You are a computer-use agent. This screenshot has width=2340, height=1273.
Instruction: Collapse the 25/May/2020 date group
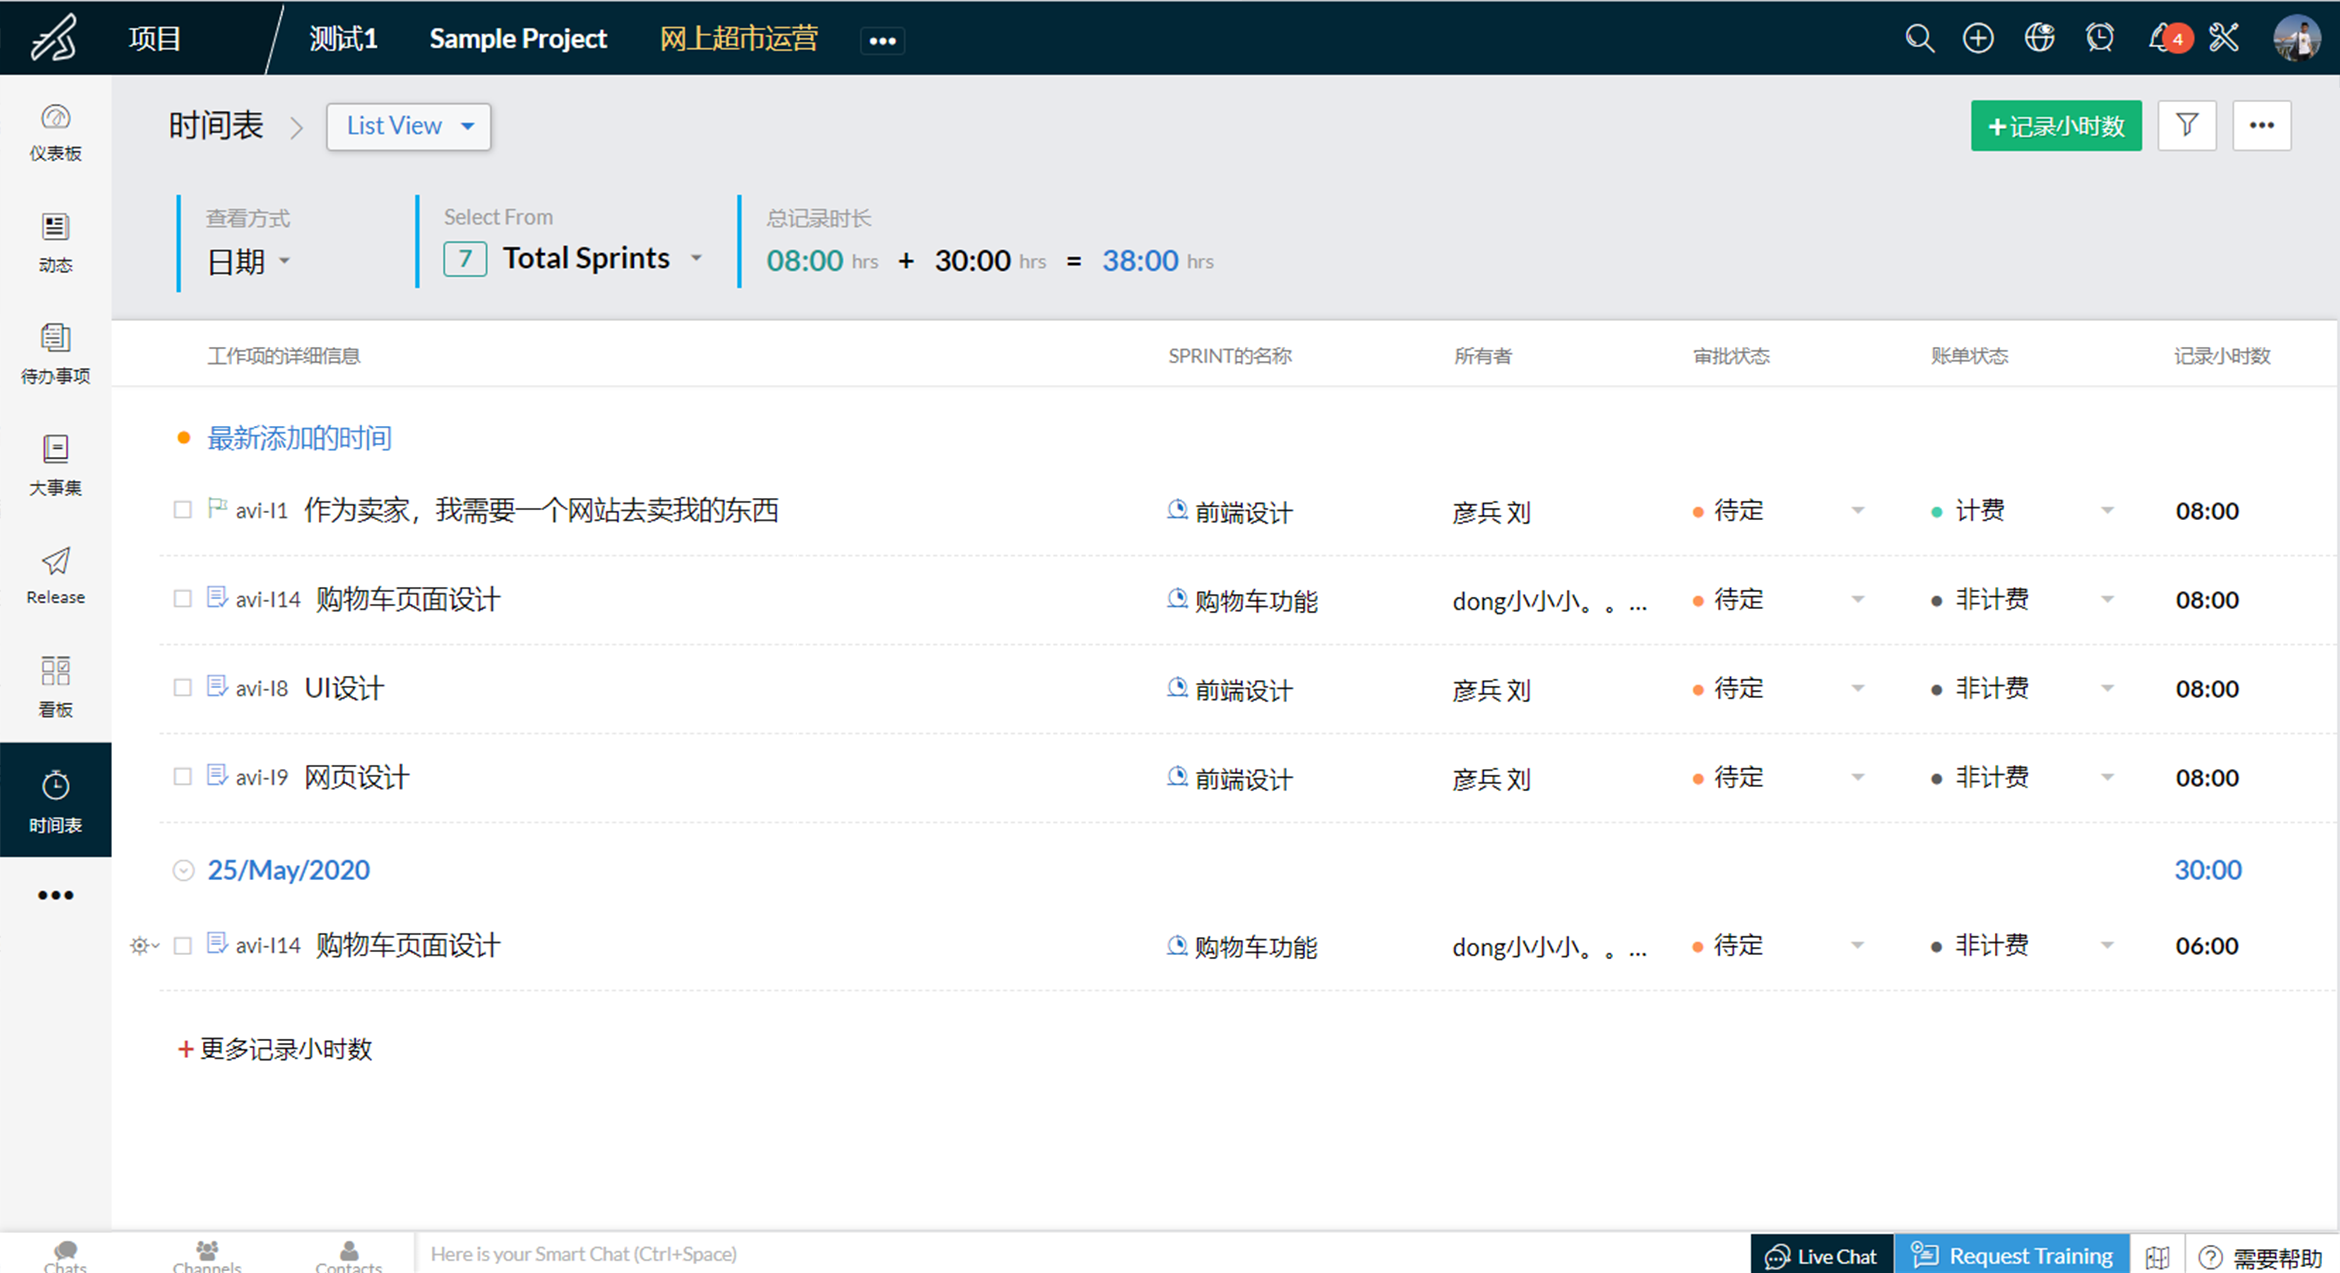[x=183, y=870]
